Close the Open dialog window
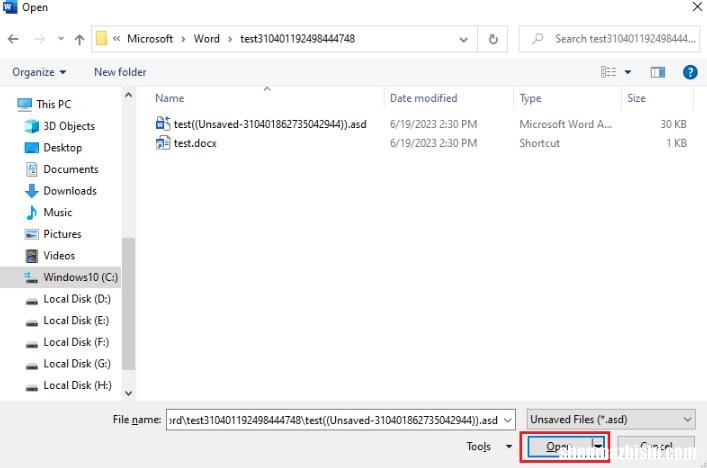The image size is (707, 468). click(697, 7)
